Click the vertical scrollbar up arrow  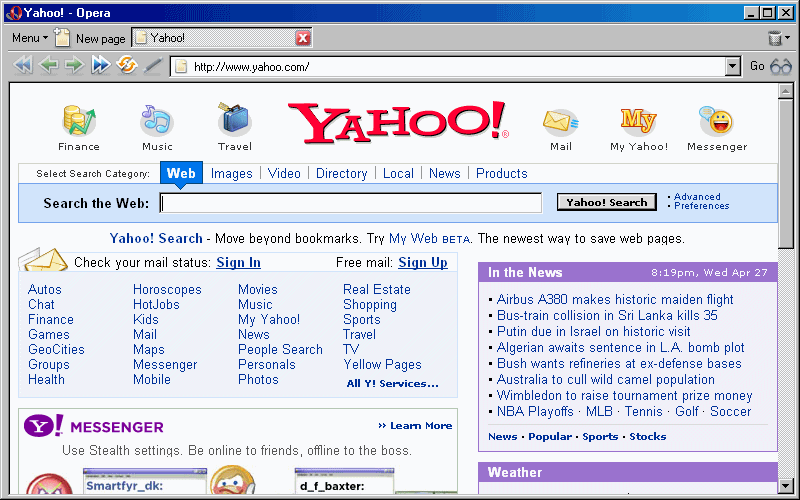785,91
